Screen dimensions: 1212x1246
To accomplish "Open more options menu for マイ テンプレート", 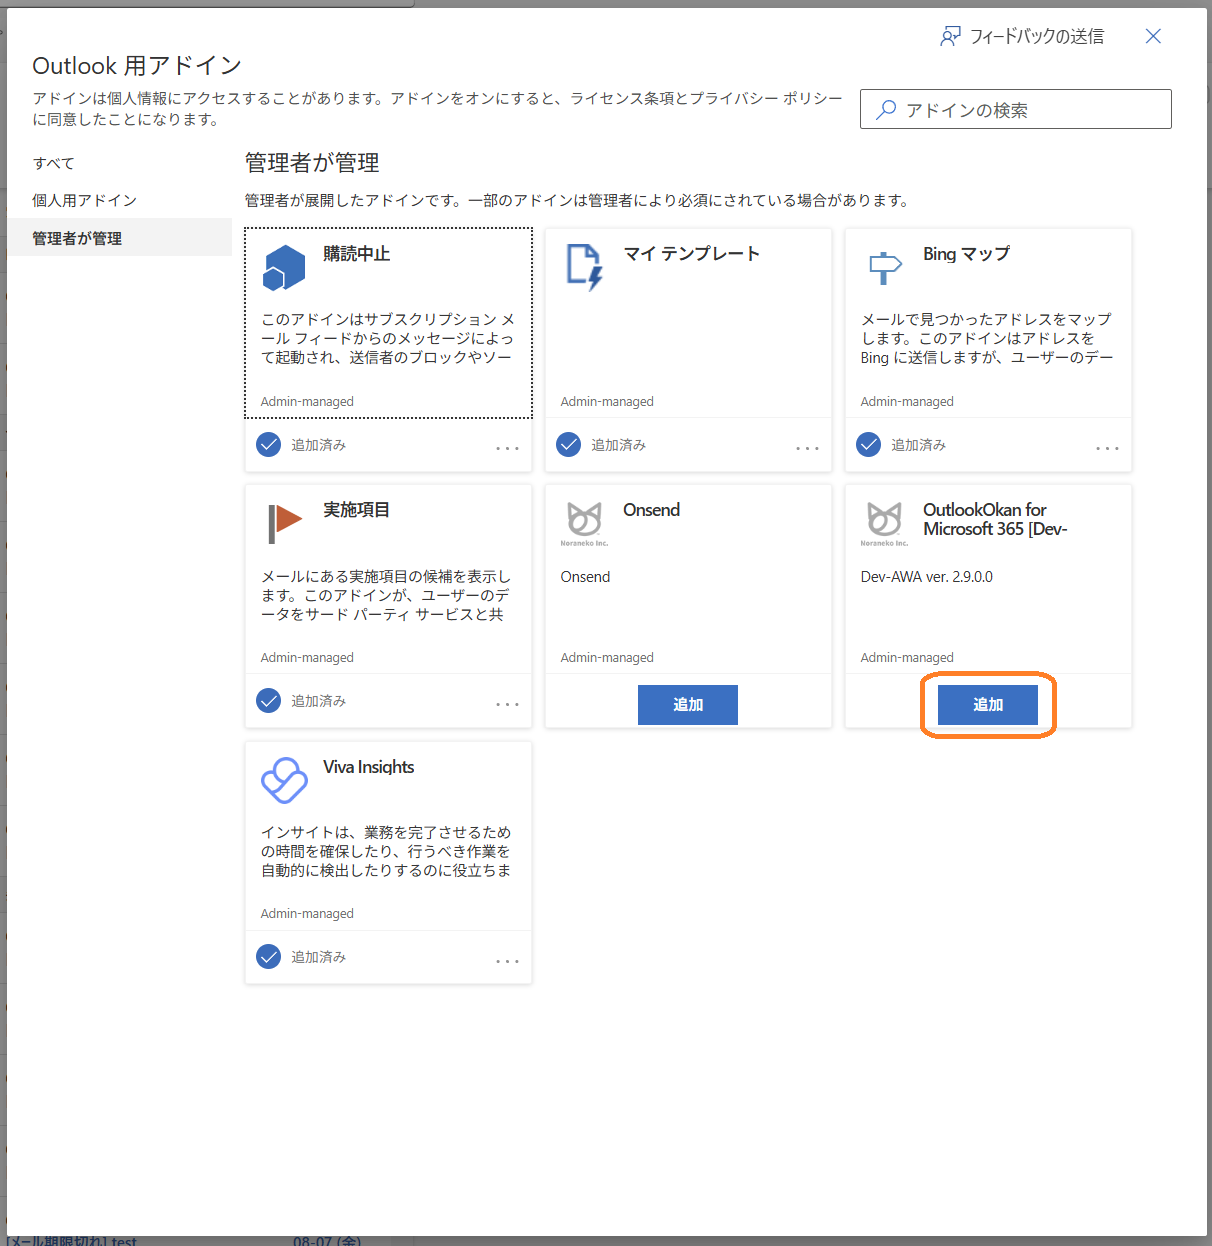I will [808, 448].
